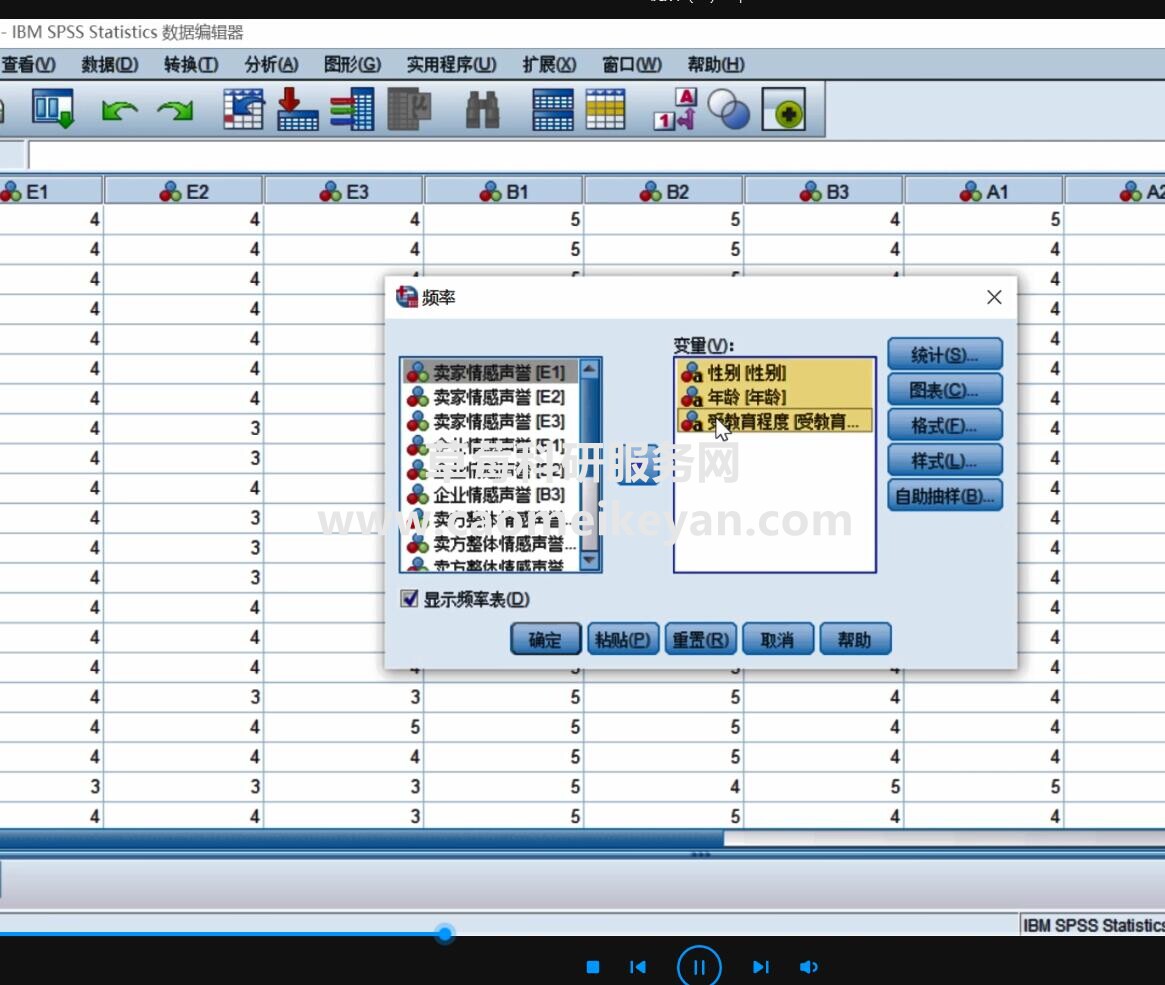Viewport: 1165px width, 985px height.
Task: Click 取消 in frequency dialog
Action: [777, 639]
